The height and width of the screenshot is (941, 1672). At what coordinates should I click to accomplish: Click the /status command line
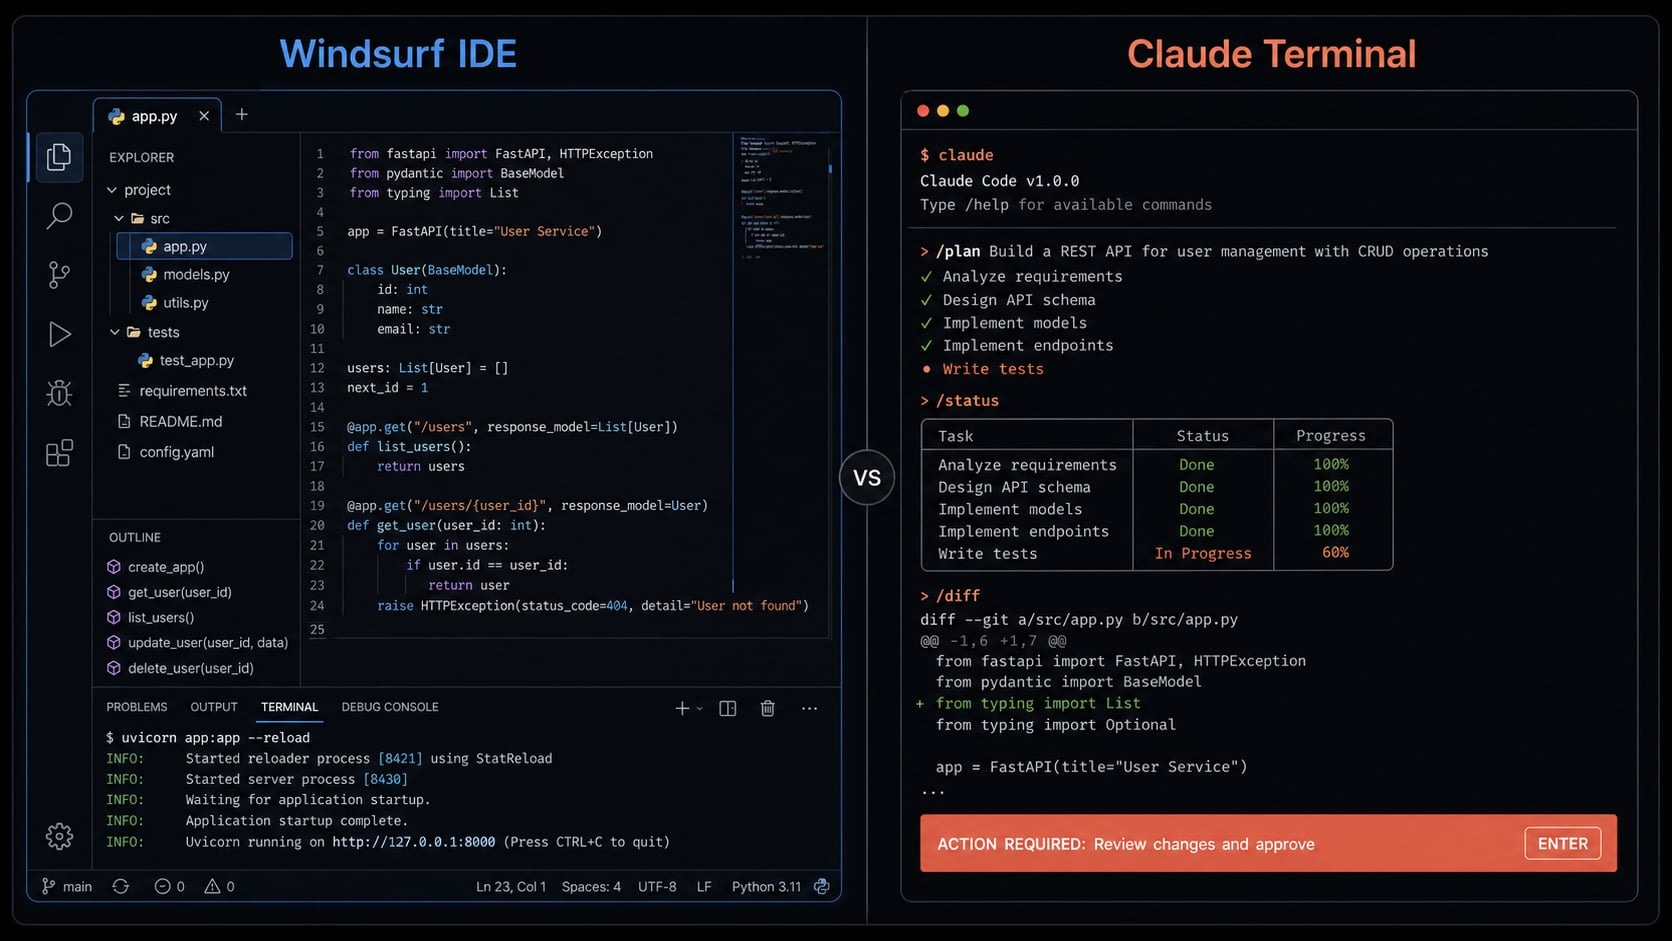click(x=959, y=401)
